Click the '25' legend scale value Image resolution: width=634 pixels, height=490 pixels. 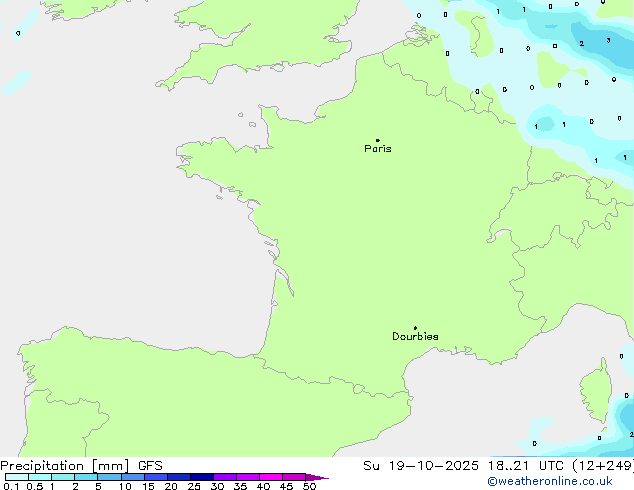[194, 486]
